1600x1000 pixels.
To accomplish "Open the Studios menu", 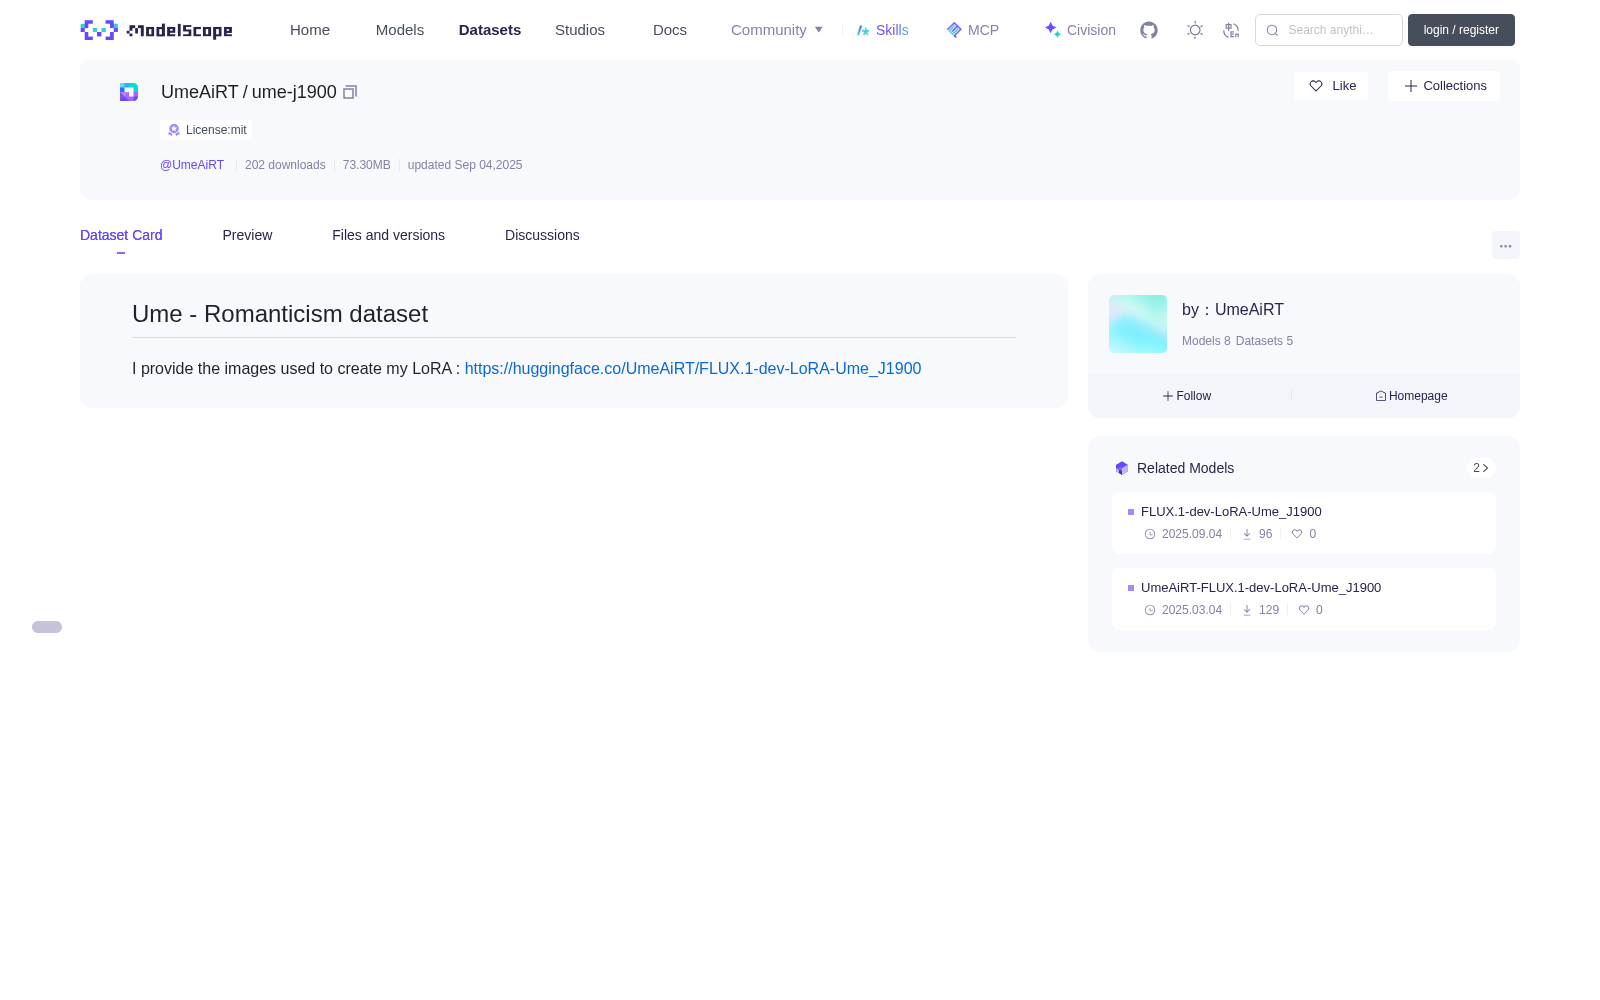I will click(580, 30).
